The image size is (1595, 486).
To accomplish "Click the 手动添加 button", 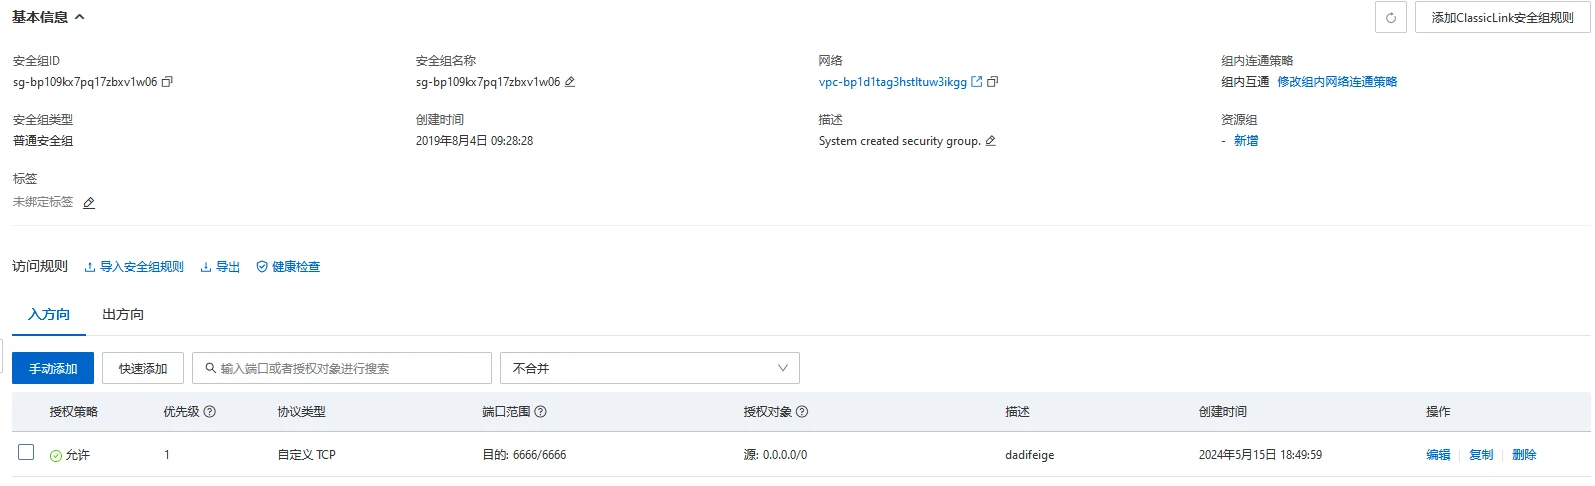I will 53,368.
